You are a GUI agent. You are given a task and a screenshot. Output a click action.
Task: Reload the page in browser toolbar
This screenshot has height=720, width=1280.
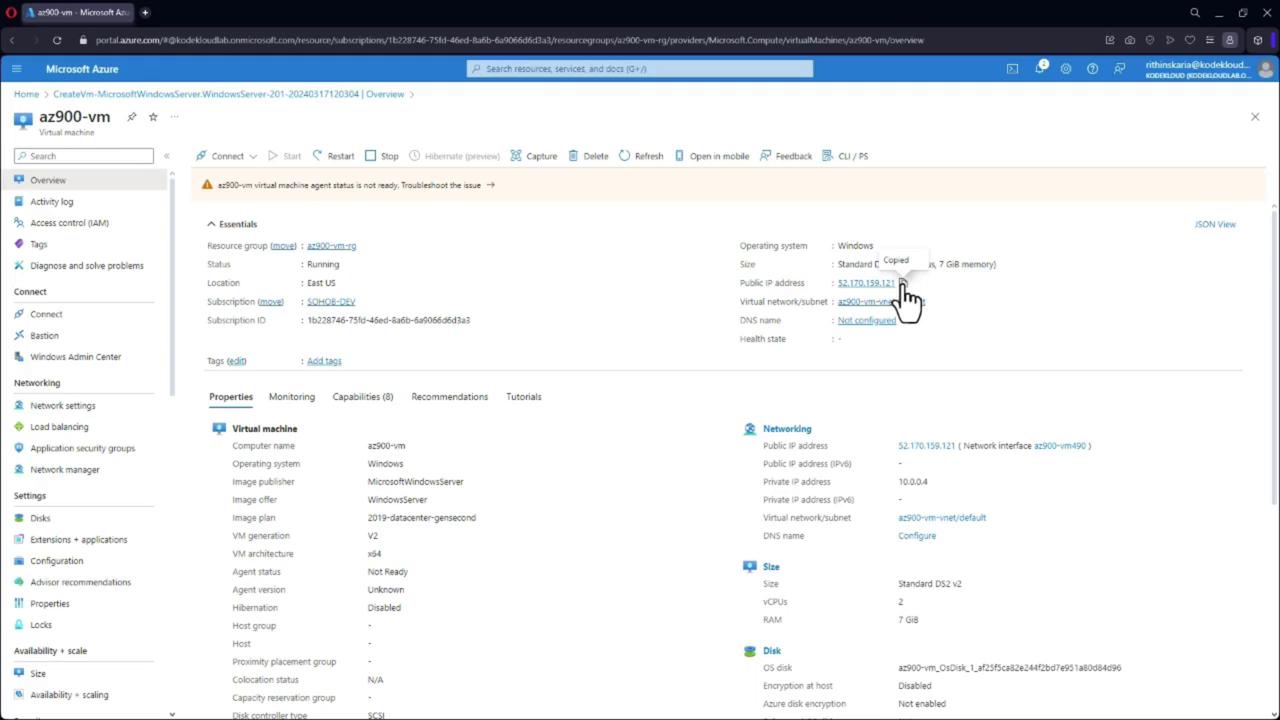57,40
